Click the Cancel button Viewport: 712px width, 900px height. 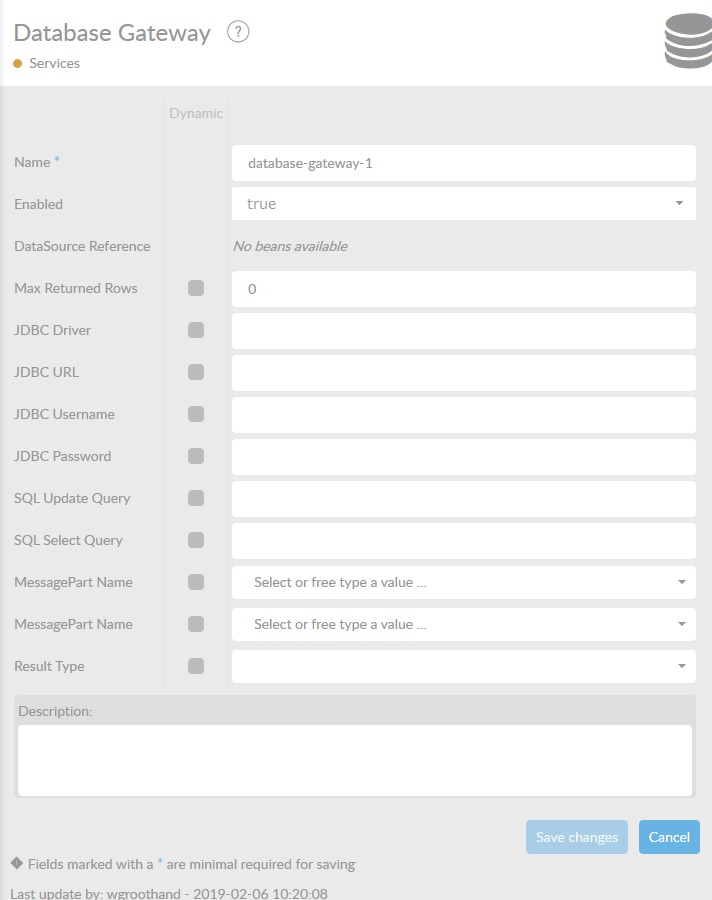point(669,837)
